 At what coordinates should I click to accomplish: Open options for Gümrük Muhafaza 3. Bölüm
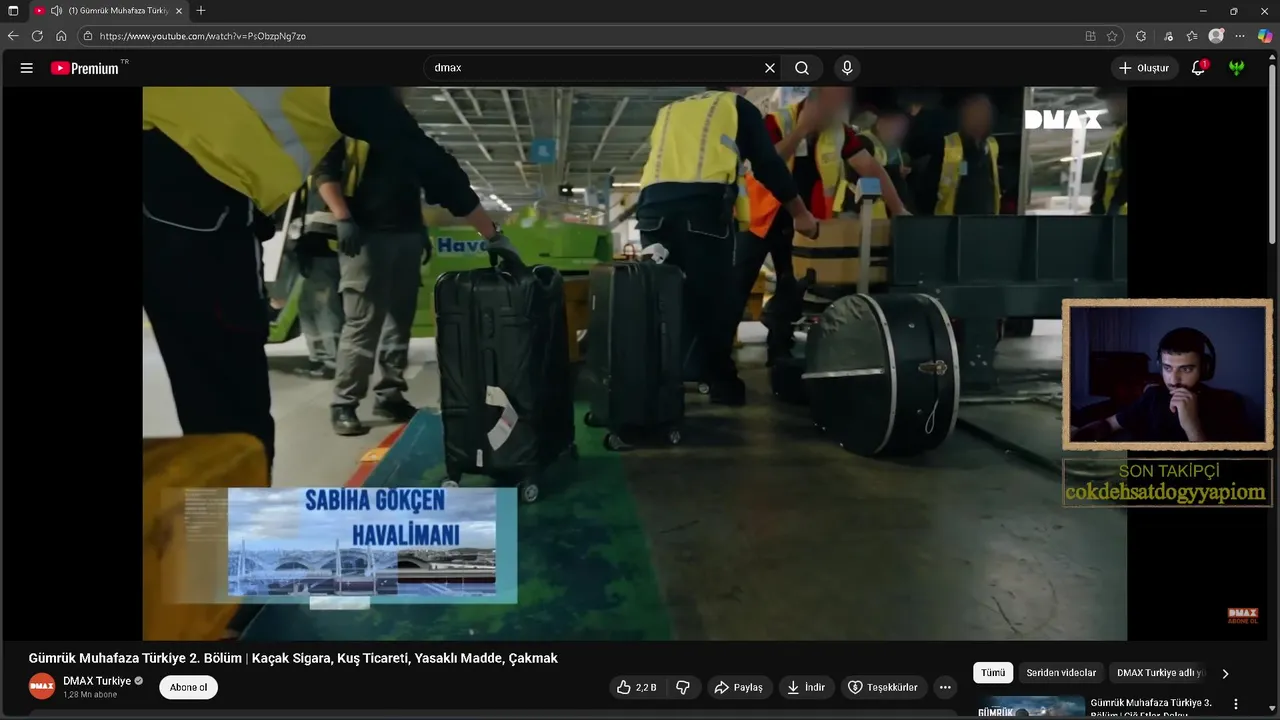tap(1236, 704)
